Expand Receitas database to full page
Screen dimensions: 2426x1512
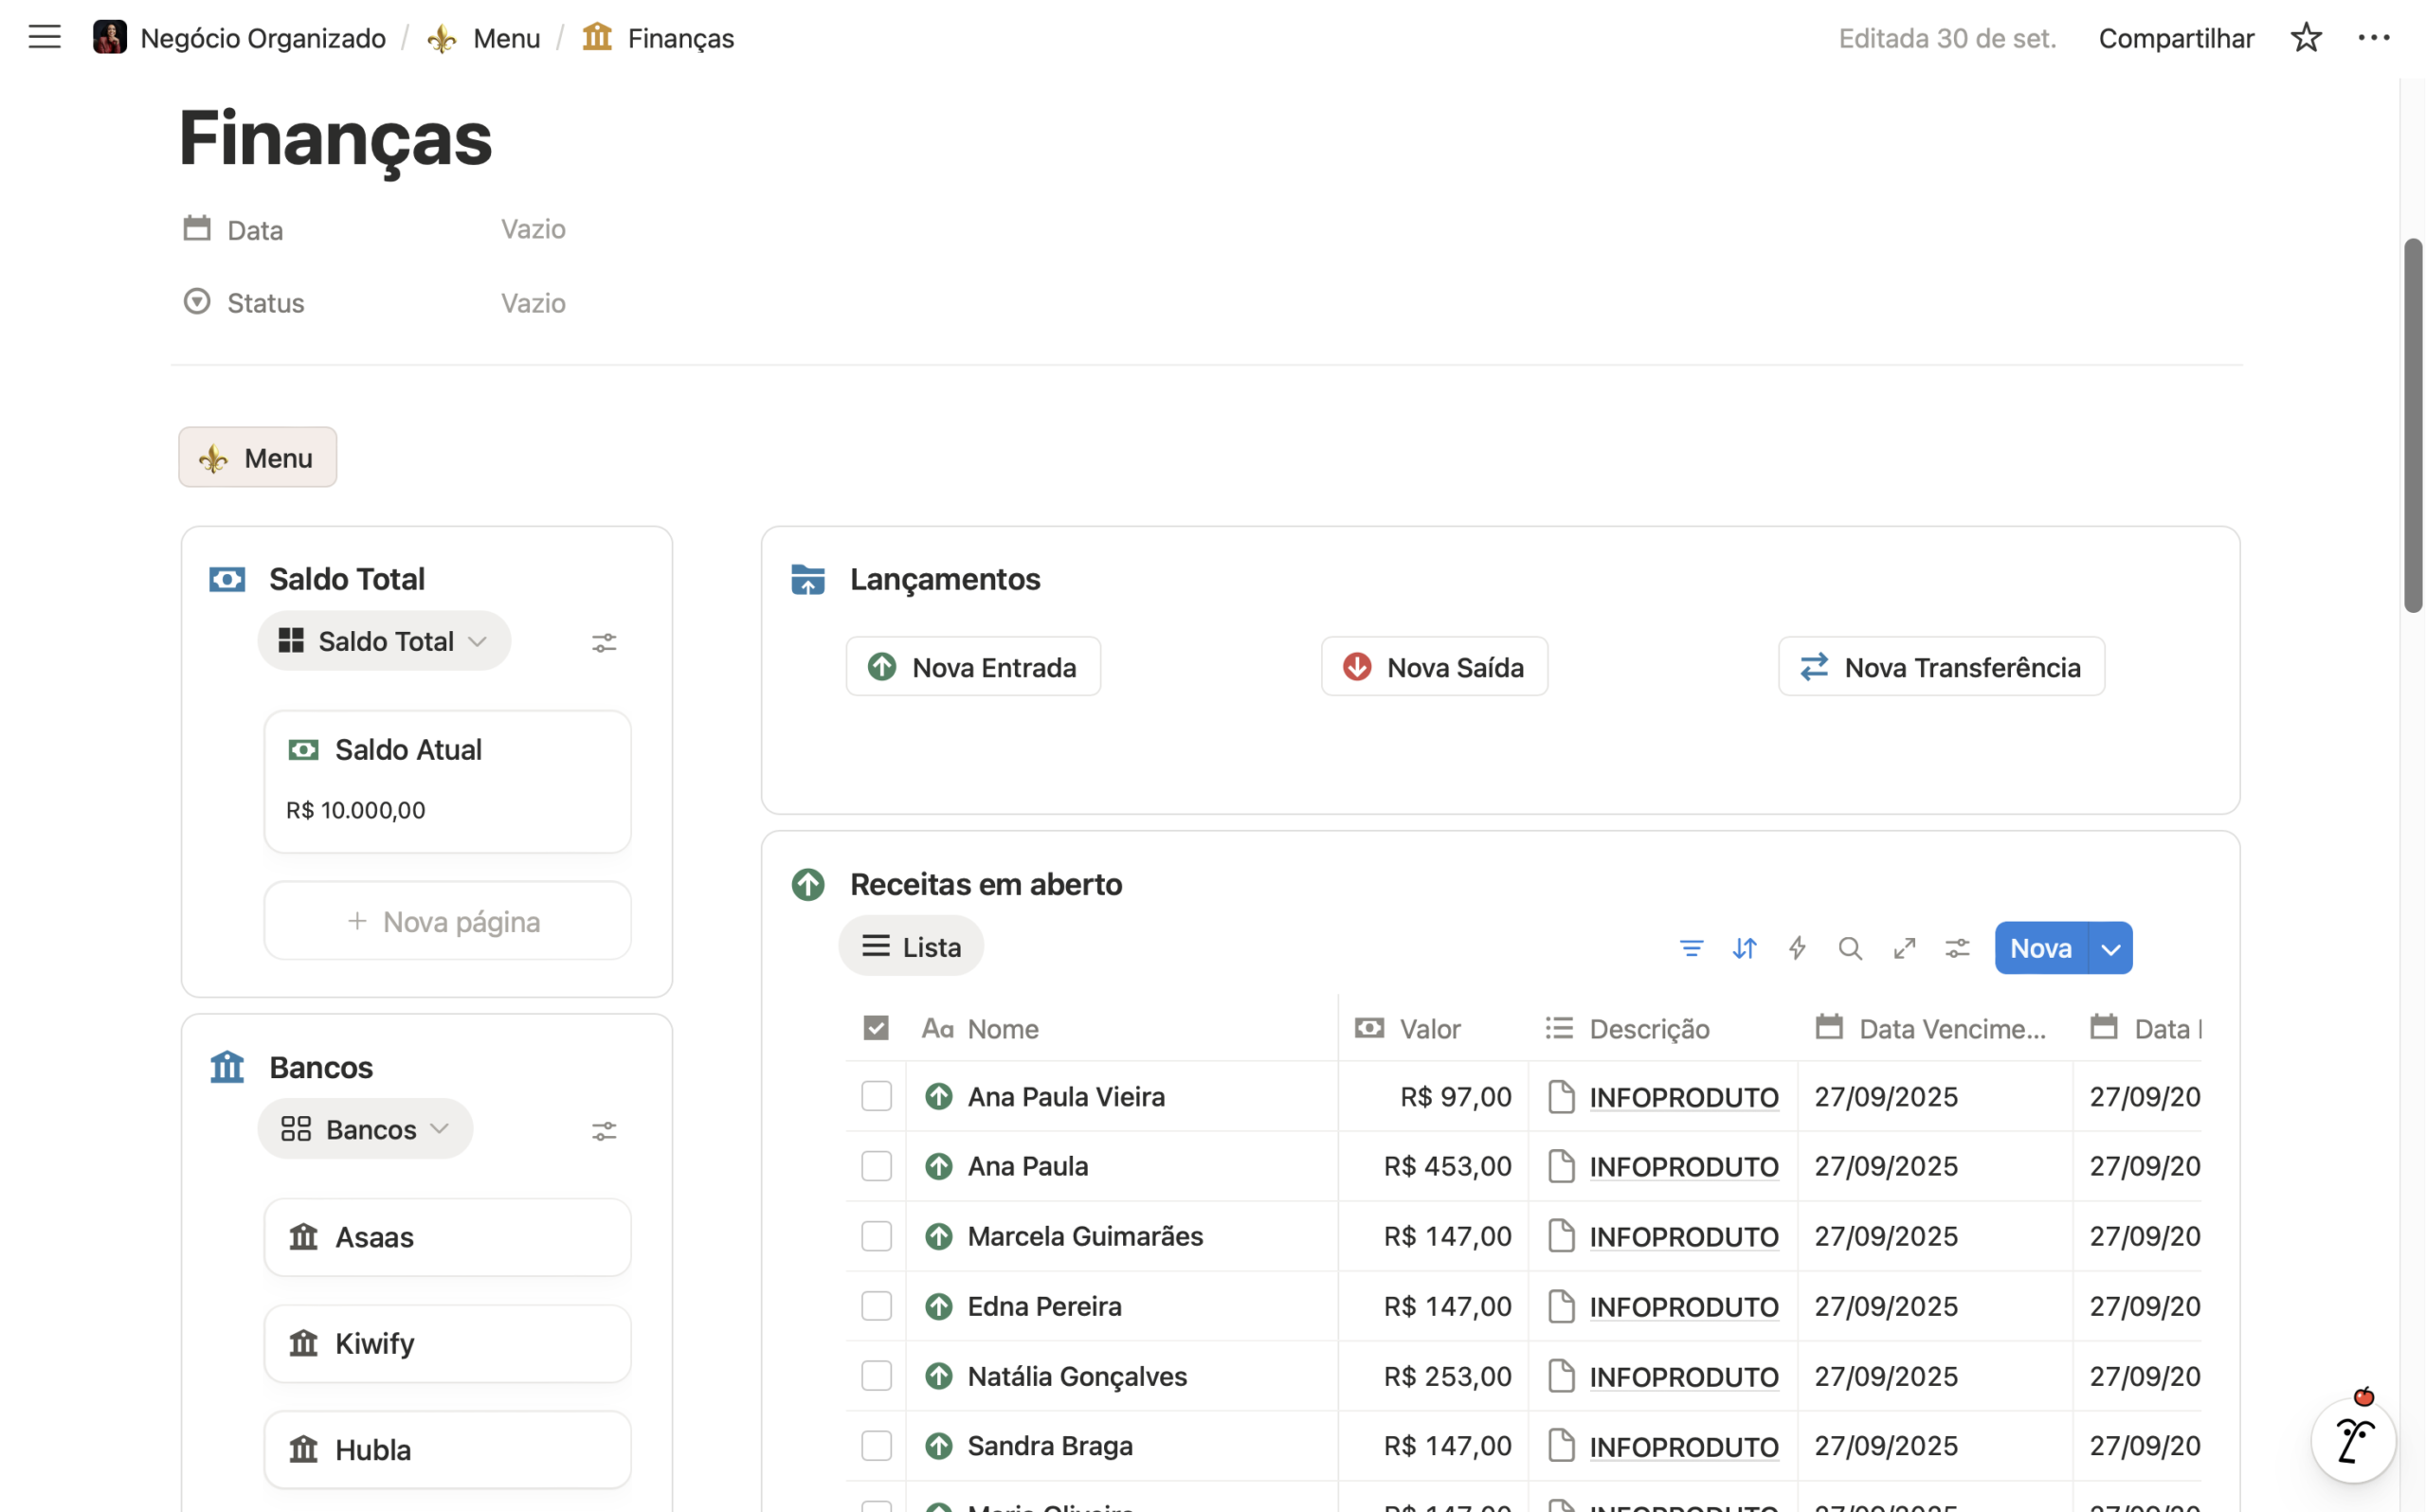(1904, 948)
